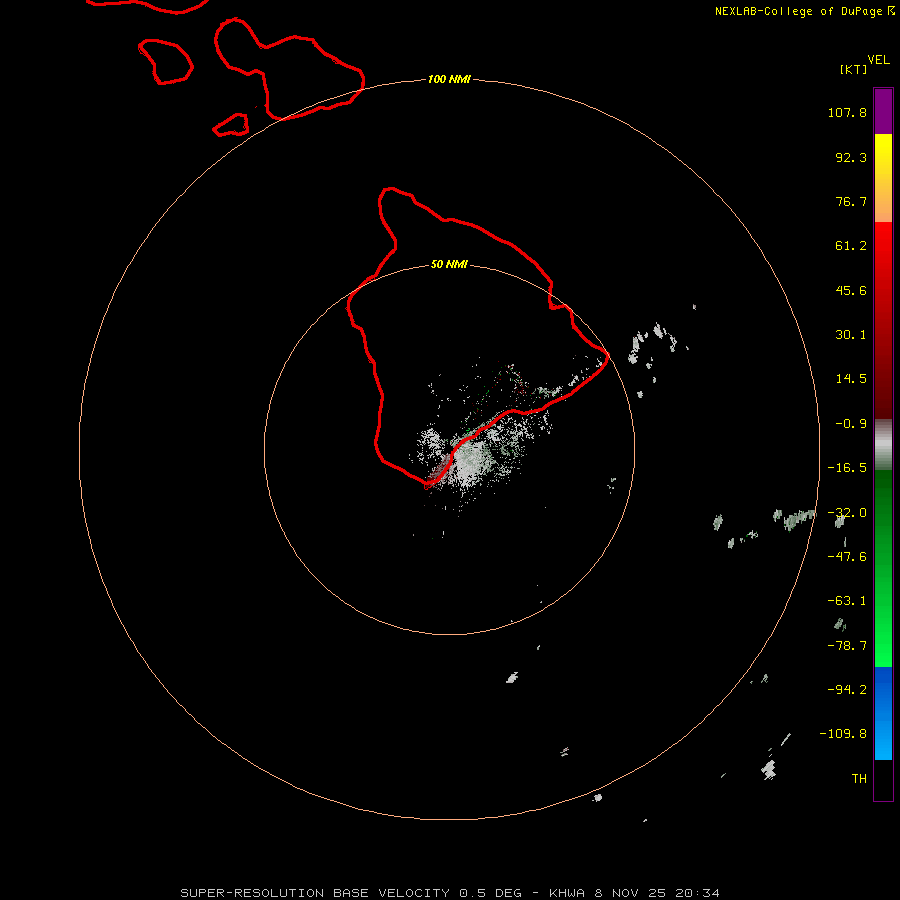Select the -94.2 velocity scale label
This screenshot has width=900, height=900.
[x=847, y=689]
